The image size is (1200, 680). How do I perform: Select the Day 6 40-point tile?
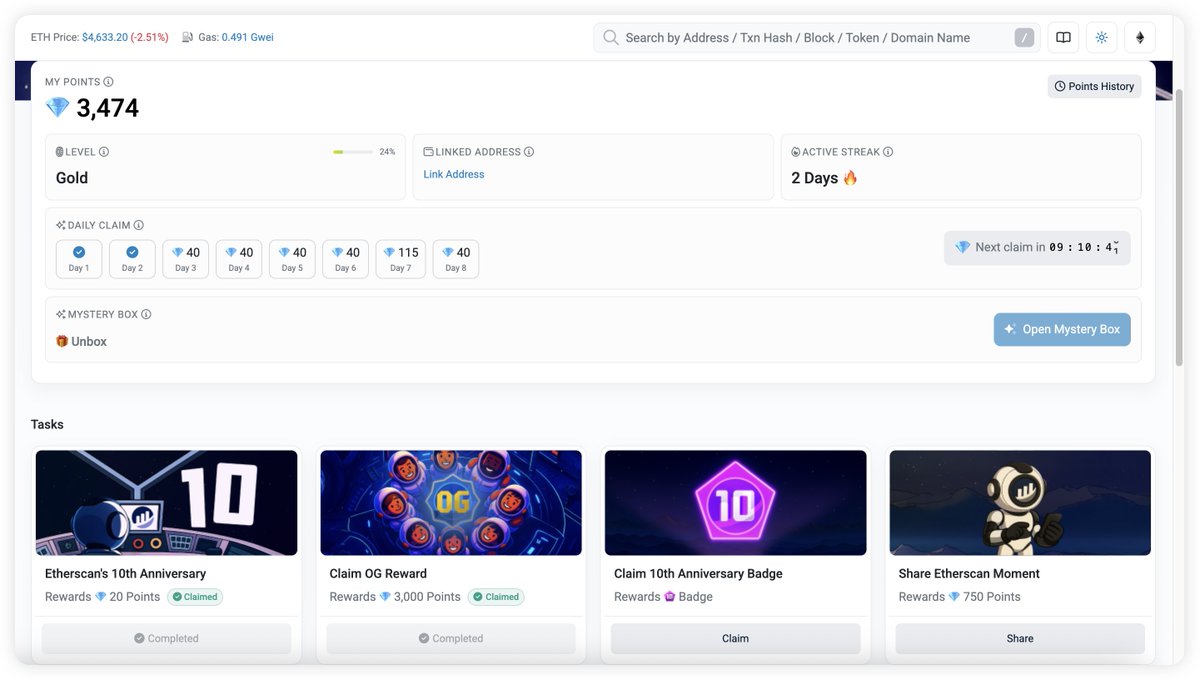click(x=346, y=259)
